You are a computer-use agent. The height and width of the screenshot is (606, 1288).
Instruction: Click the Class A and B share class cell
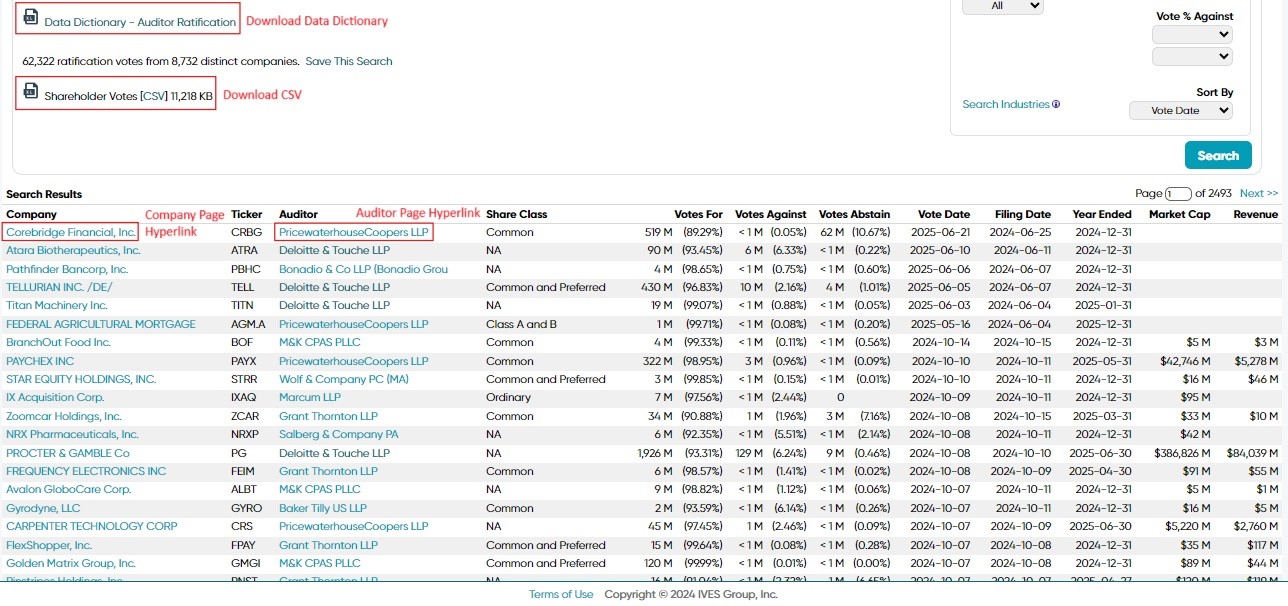tap(521, 324)
